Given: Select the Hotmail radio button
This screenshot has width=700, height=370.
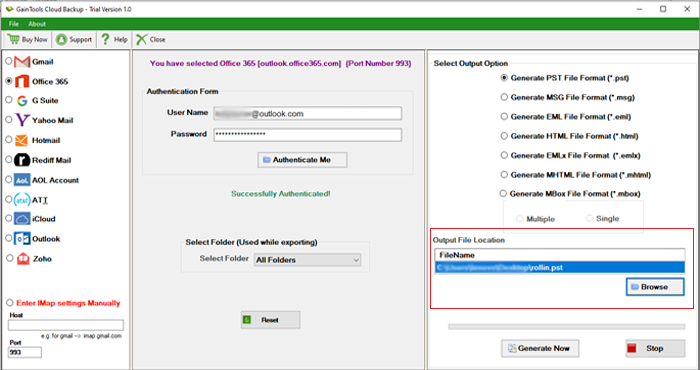Looking at the screenshot, I should (x=8, y=140).
